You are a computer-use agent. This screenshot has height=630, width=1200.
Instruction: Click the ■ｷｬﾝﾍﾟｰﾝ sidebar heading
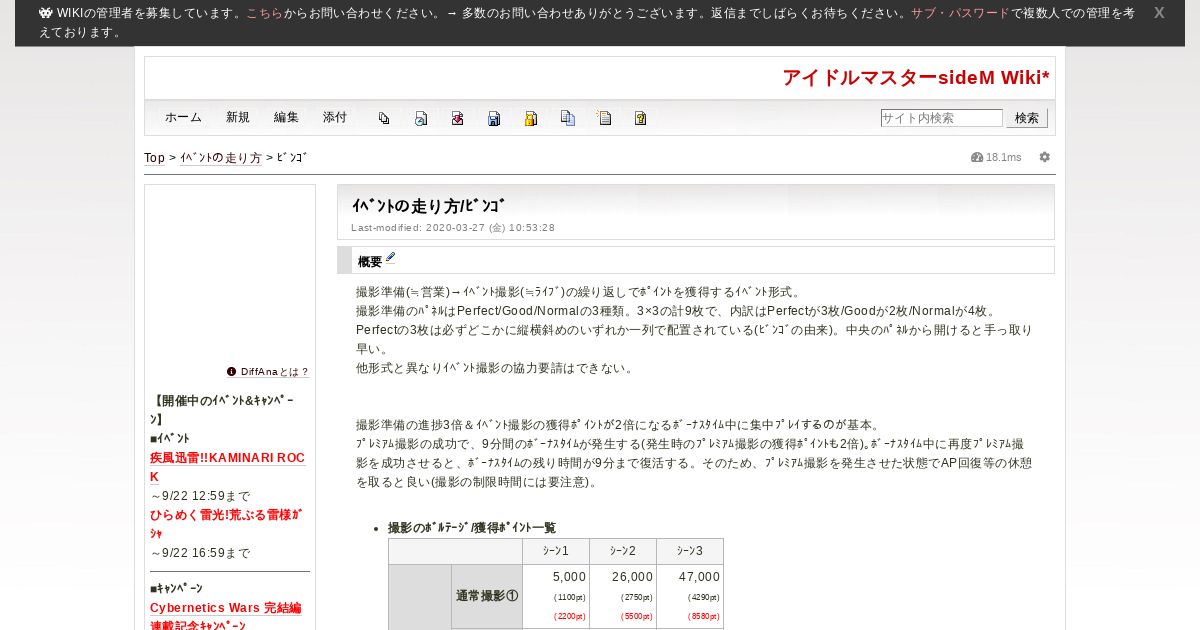tap(177, 589)
